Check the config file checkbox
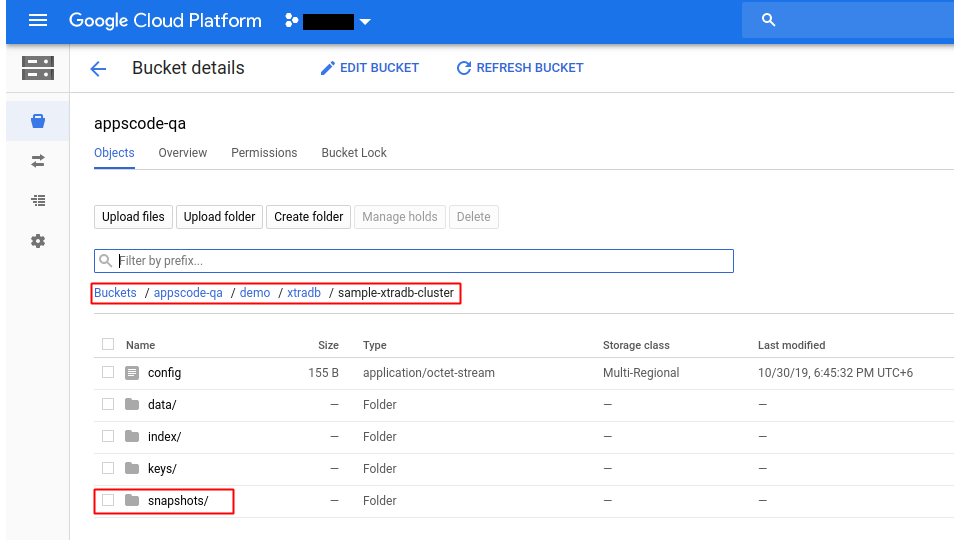Viewport: 960px width, 540px height. click(x=108, y=373)
